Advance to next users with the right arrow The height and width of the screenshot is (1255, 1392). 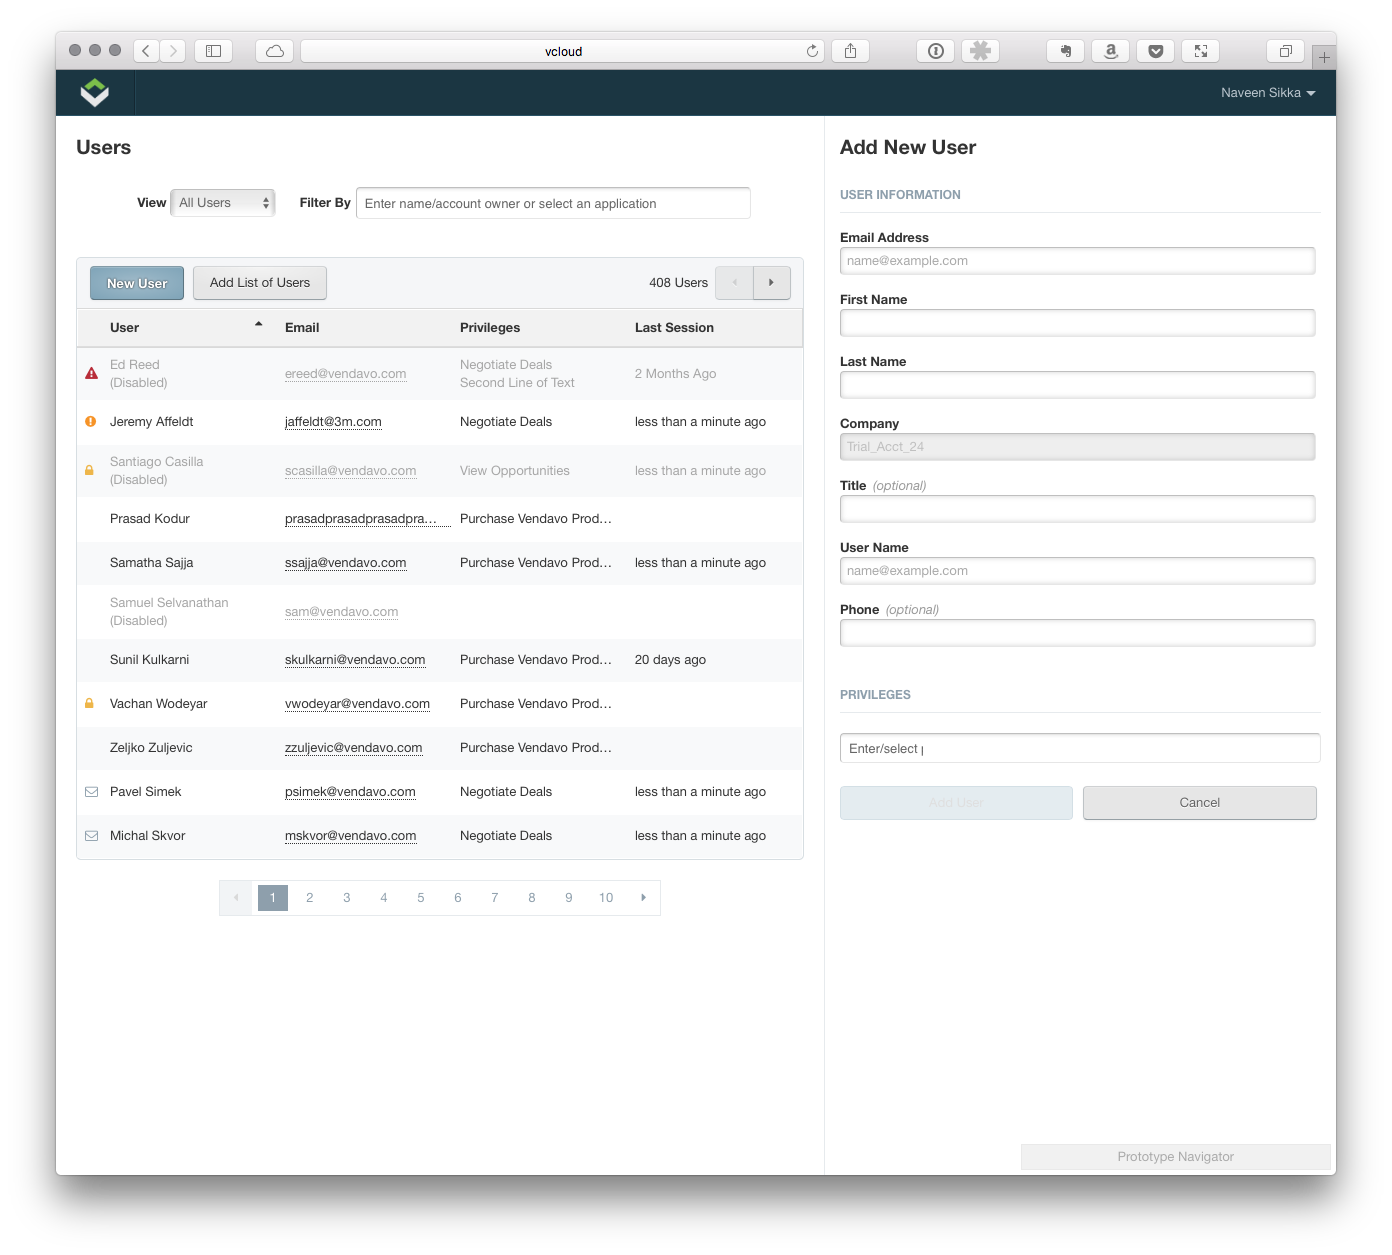771,283
